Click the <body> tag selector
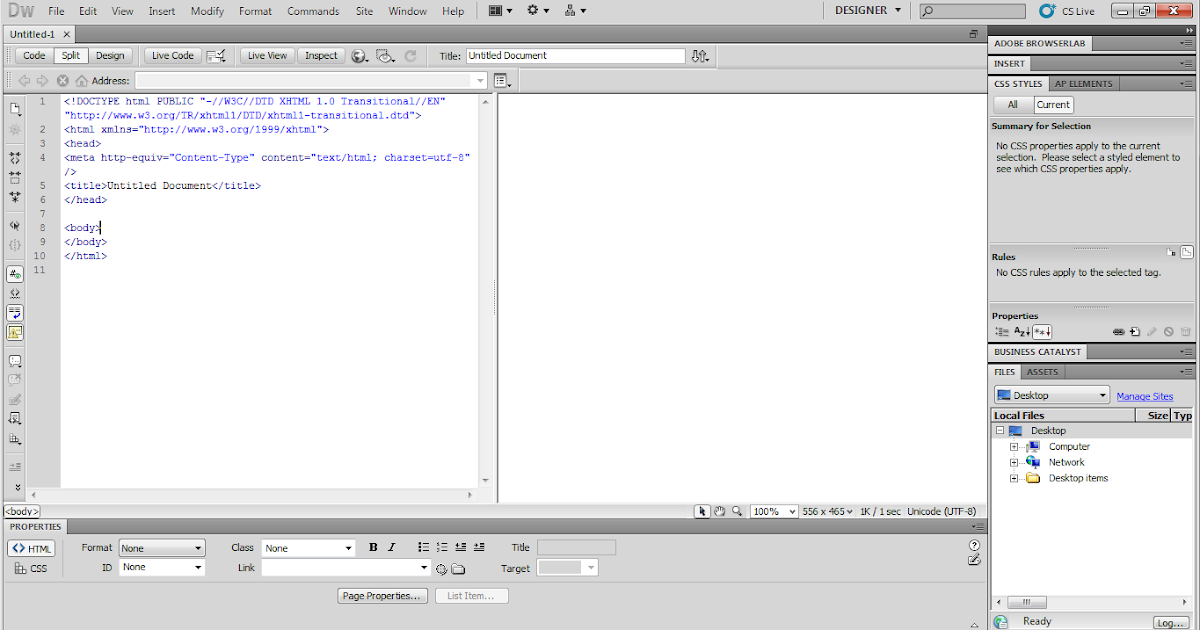The height and width of the screenshot is (630, 1200). point(21,511)
